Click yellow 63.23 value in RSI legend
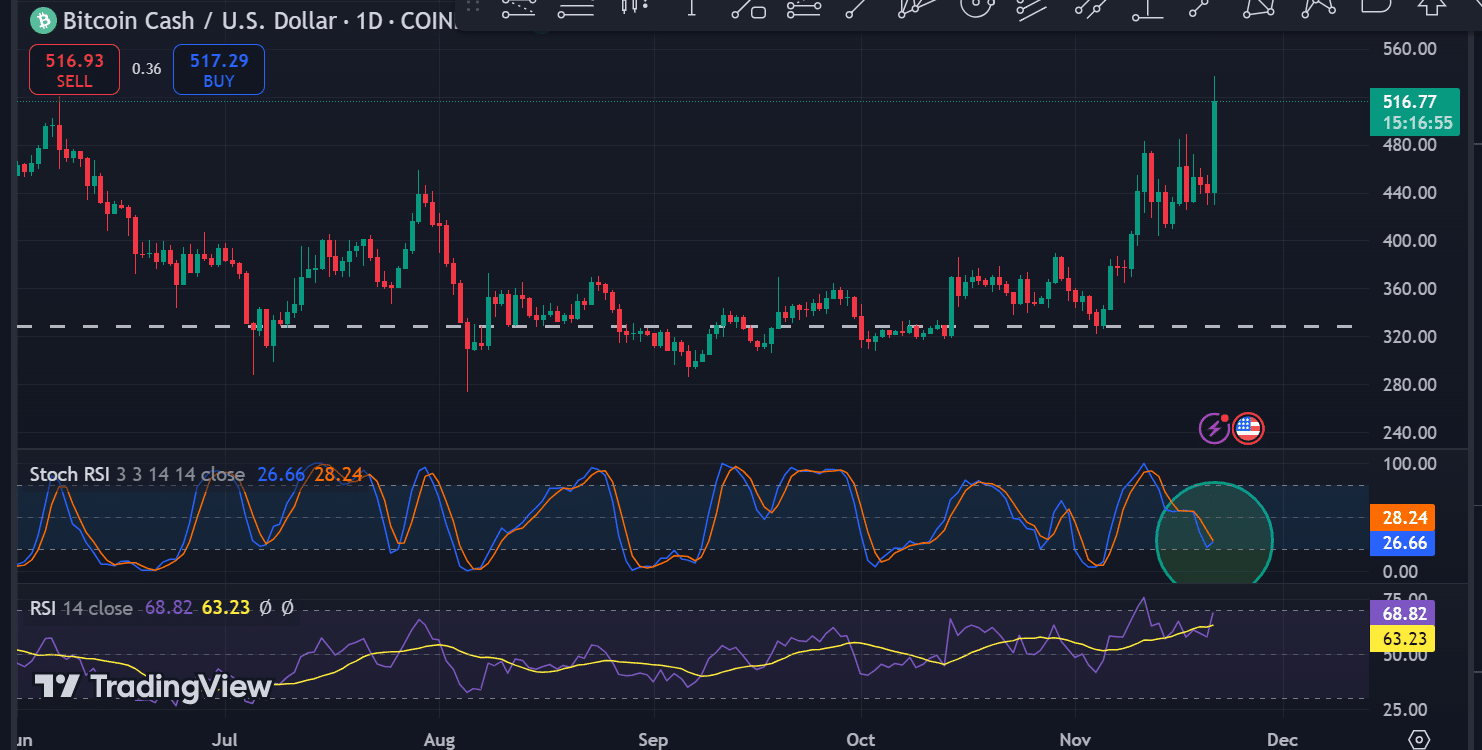Viewport: 1482px width, 750px height. point(226,607)
